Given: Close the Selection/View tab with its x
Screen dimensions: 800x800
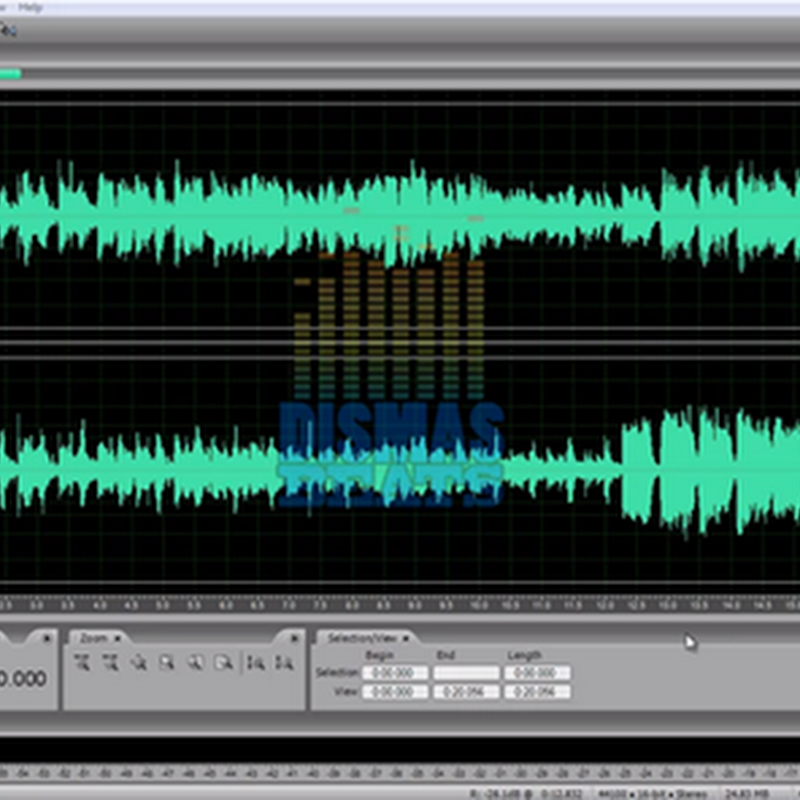Looking at the screenshot, I should pos(407,638).
